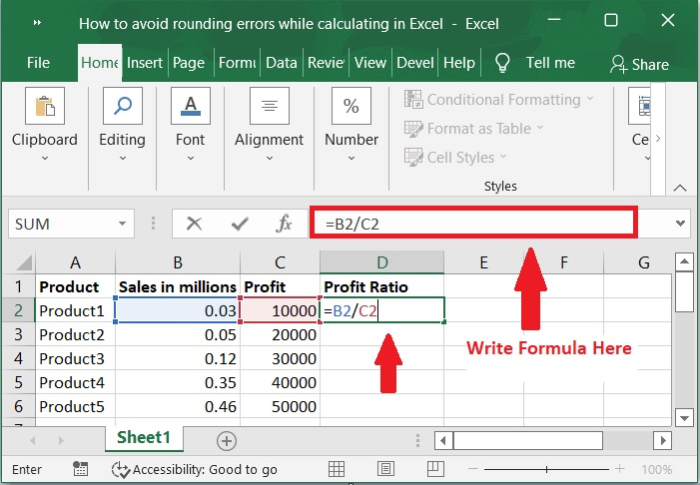Switch to the Data tab
Viewport: 700px width, 485px height.
[x=281, y=63]
